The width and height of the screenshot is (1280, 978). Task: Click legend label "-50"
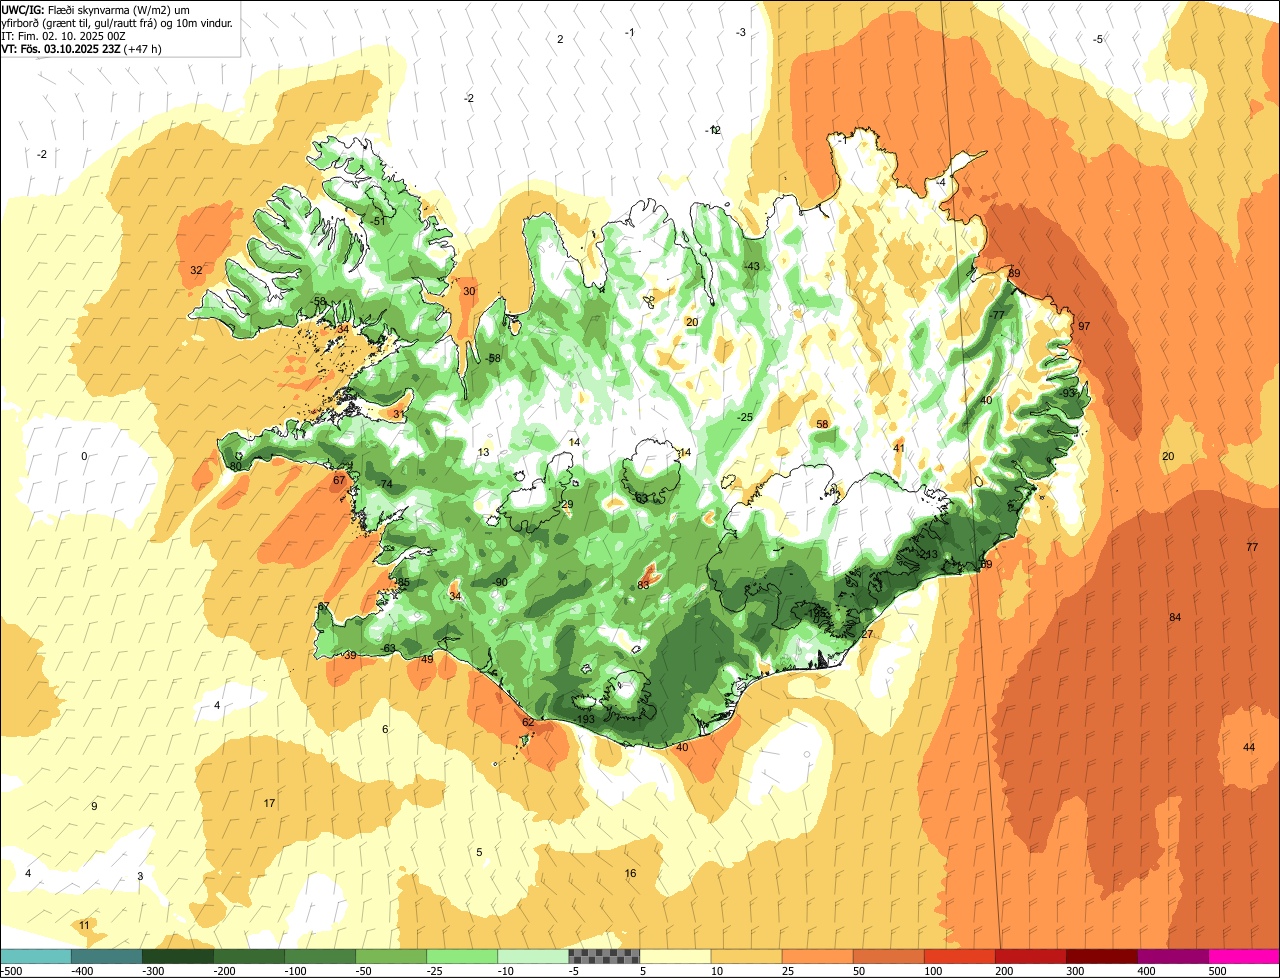coord(364,971)
